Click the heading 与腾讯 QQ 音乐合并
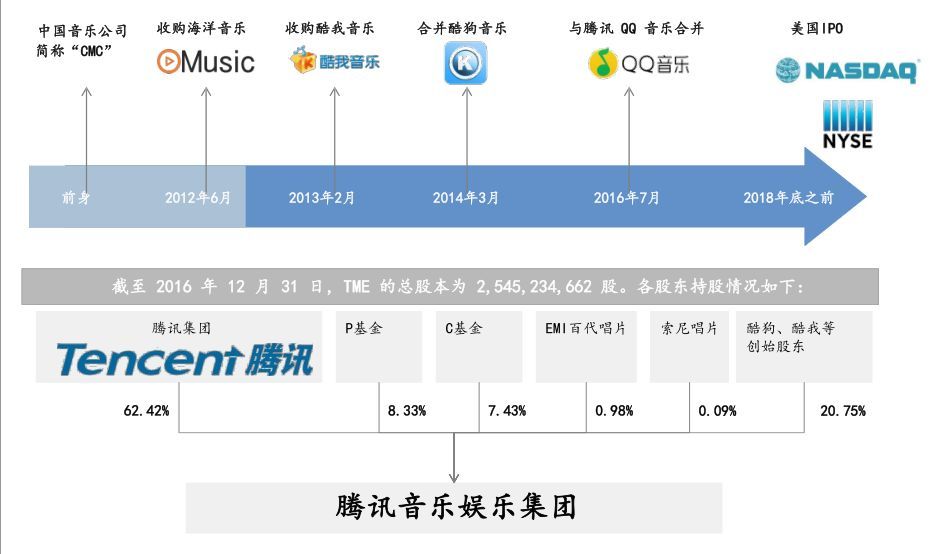The image size is (941, 554). click(636, 28)
